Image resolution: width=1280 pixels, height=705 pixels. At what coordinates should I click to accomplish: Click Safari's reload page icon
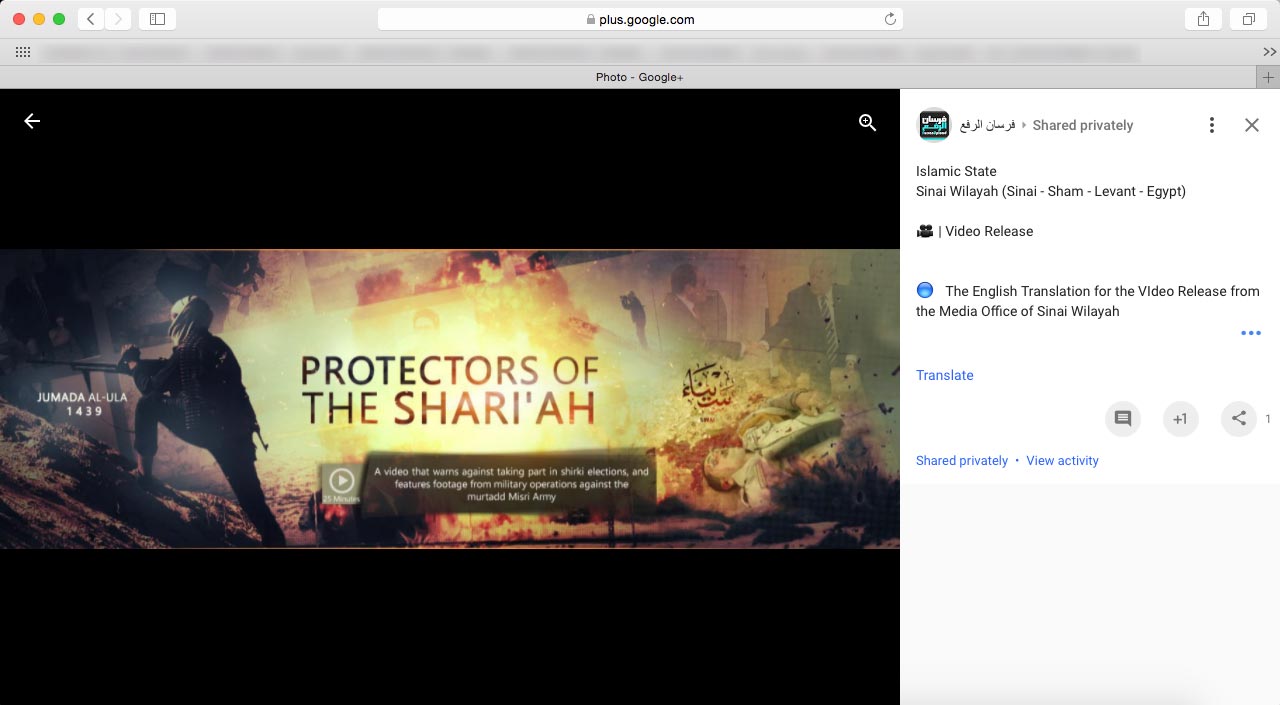pos(889,19)
